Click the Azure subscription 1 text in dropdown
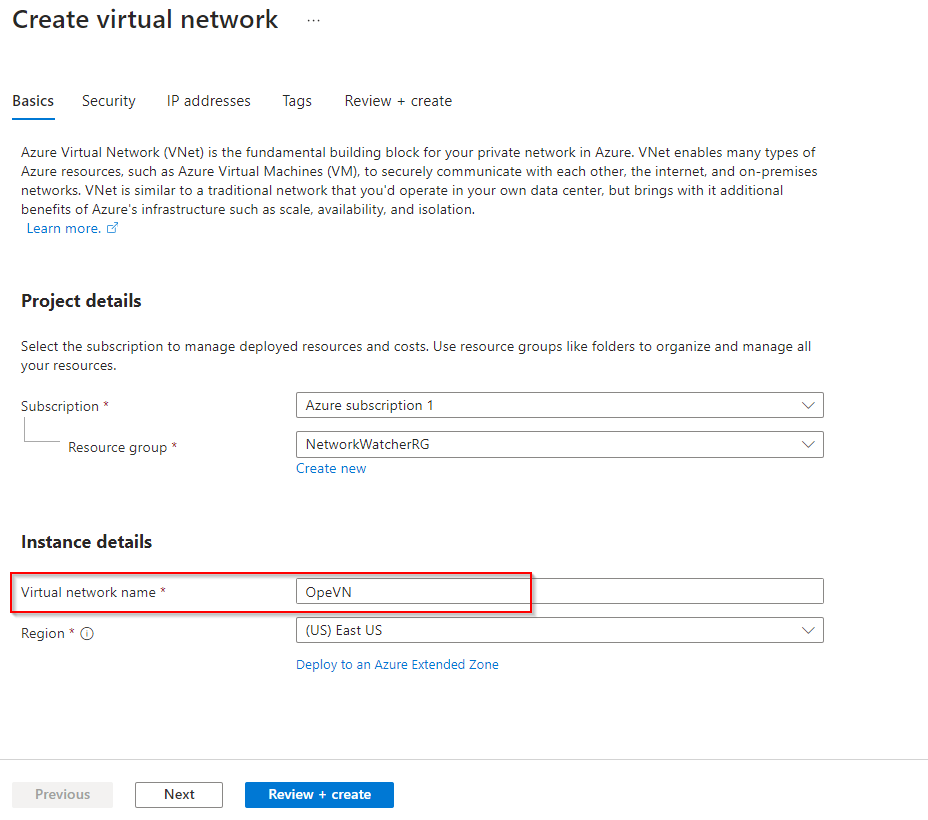This screenshot has width=928, height=820. (370, 405)
